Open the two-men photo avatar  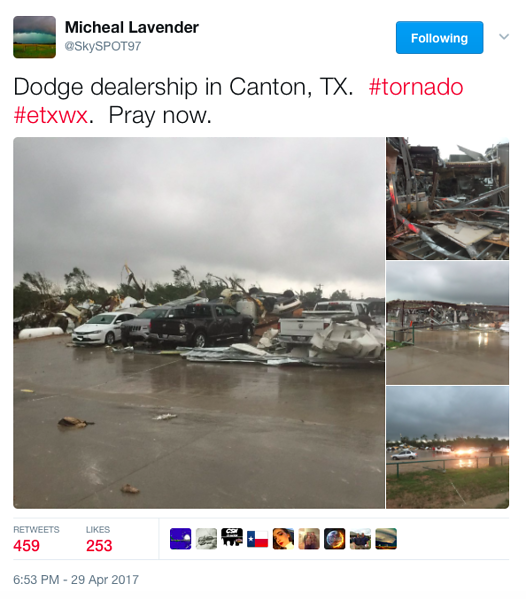[x=360, y=539]
